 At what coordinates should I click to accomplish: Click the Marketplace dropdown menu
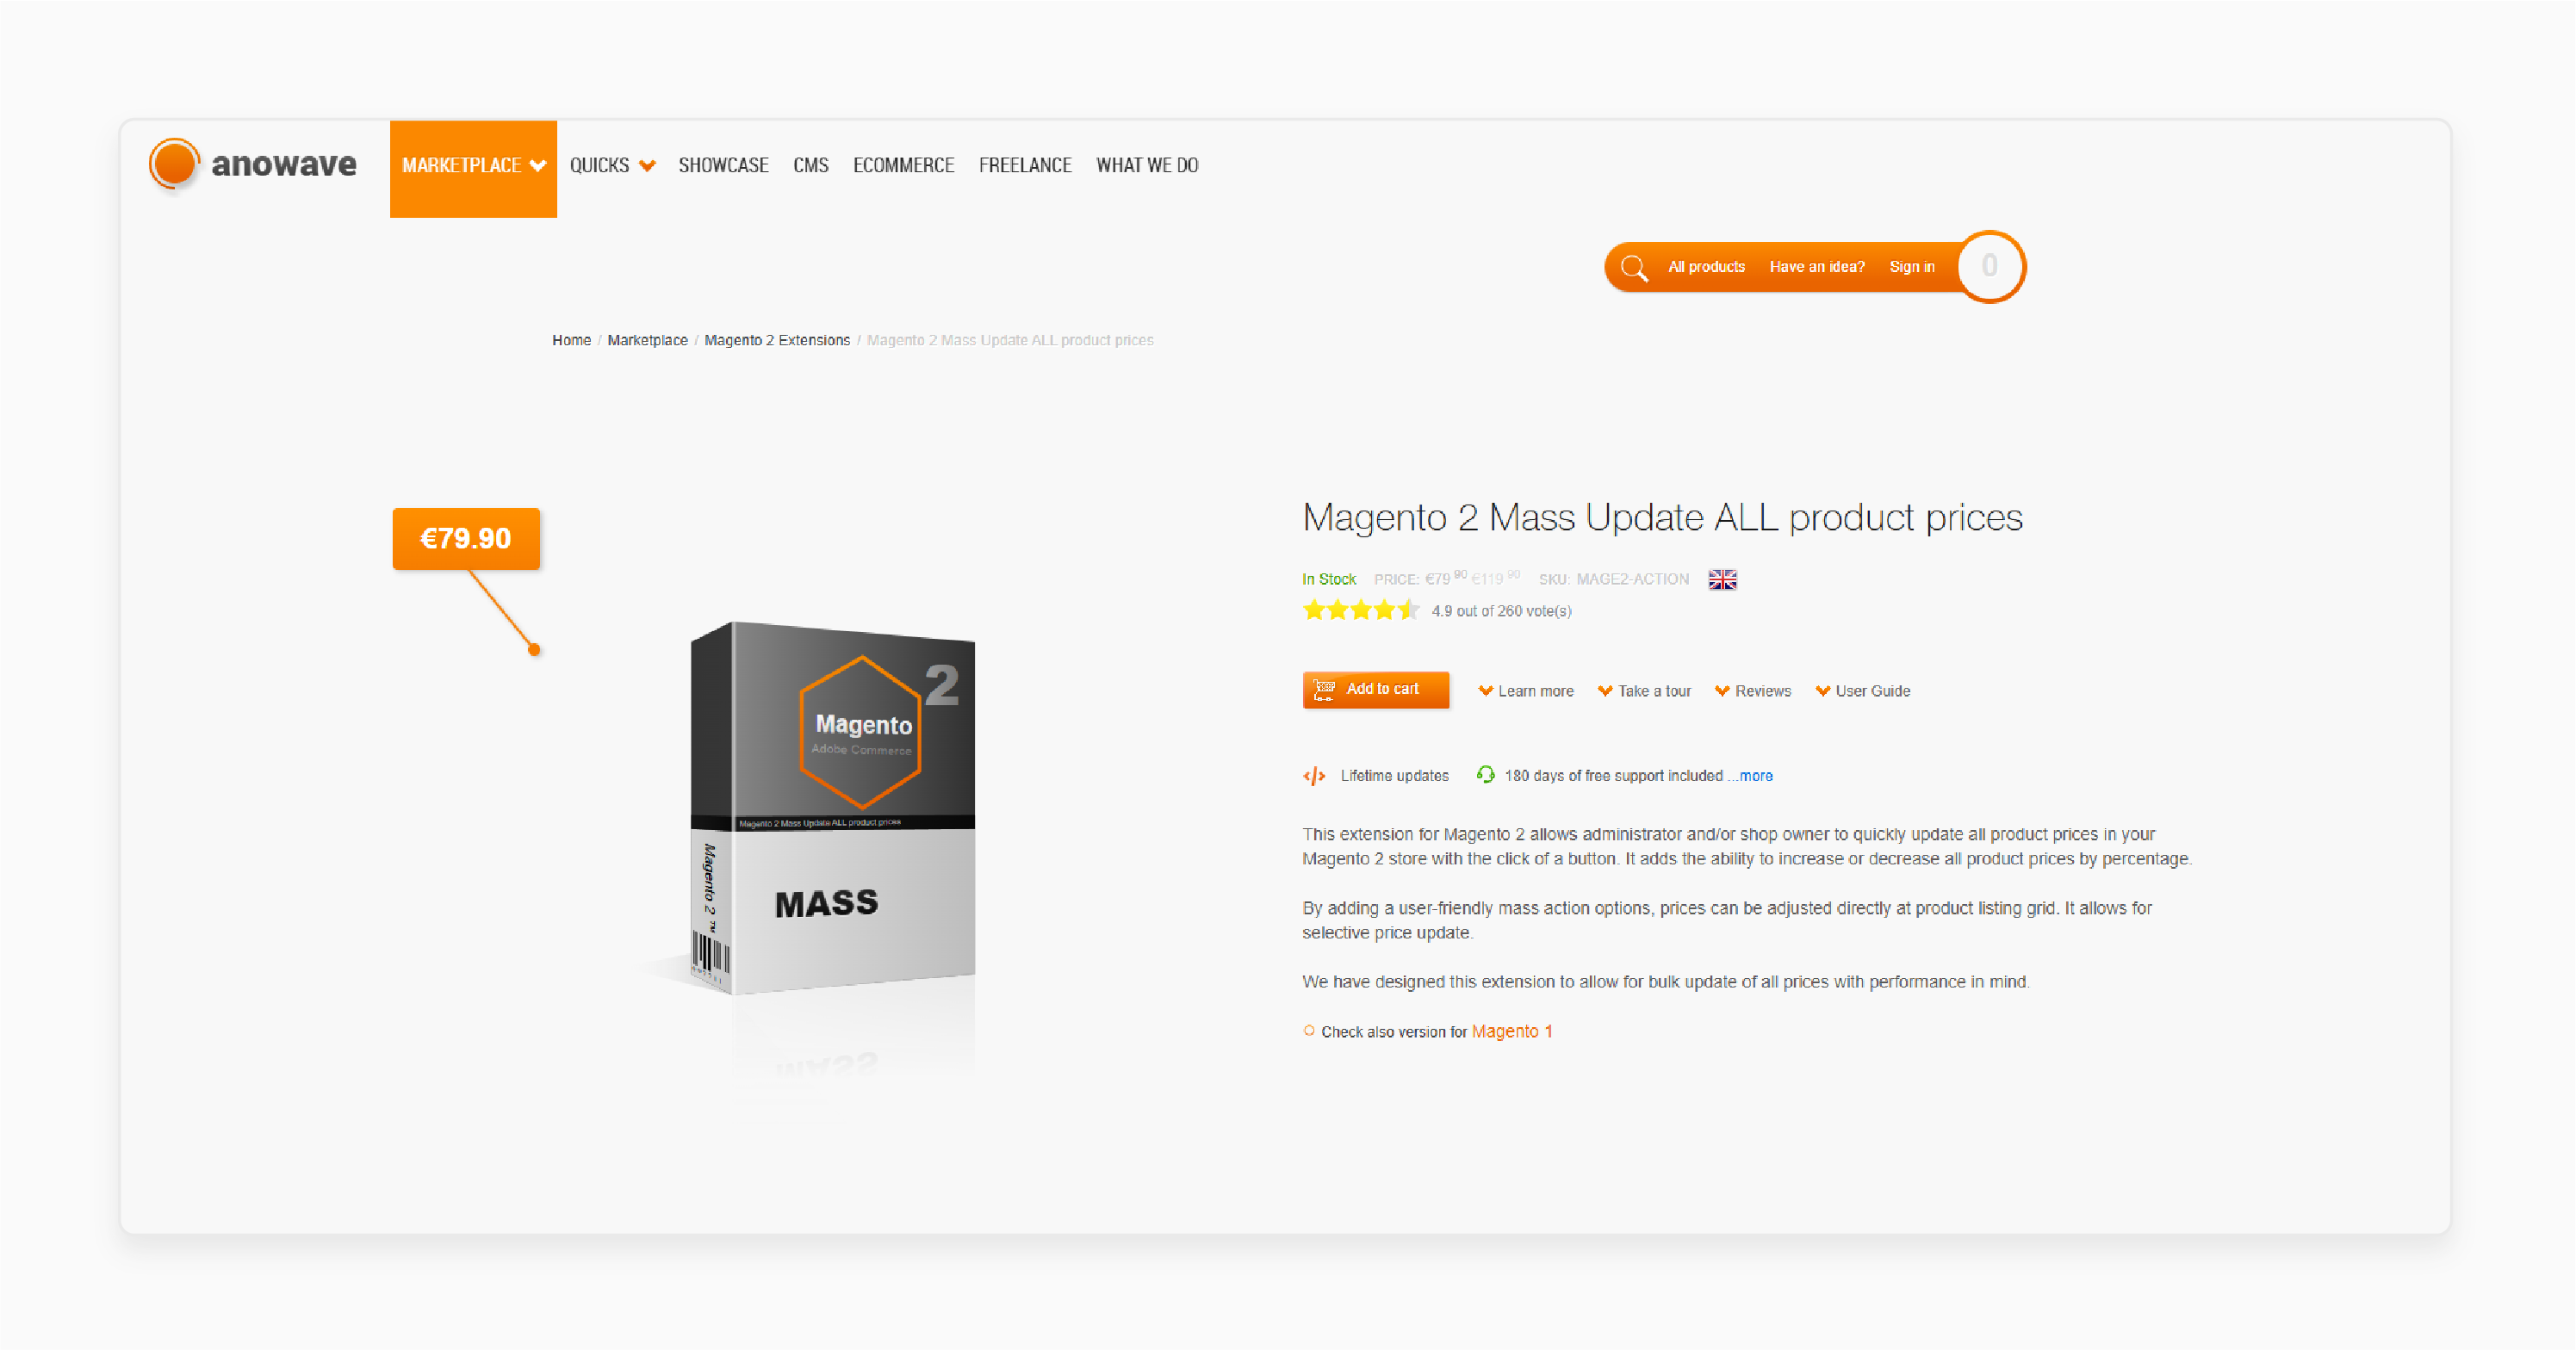(472, 165)
